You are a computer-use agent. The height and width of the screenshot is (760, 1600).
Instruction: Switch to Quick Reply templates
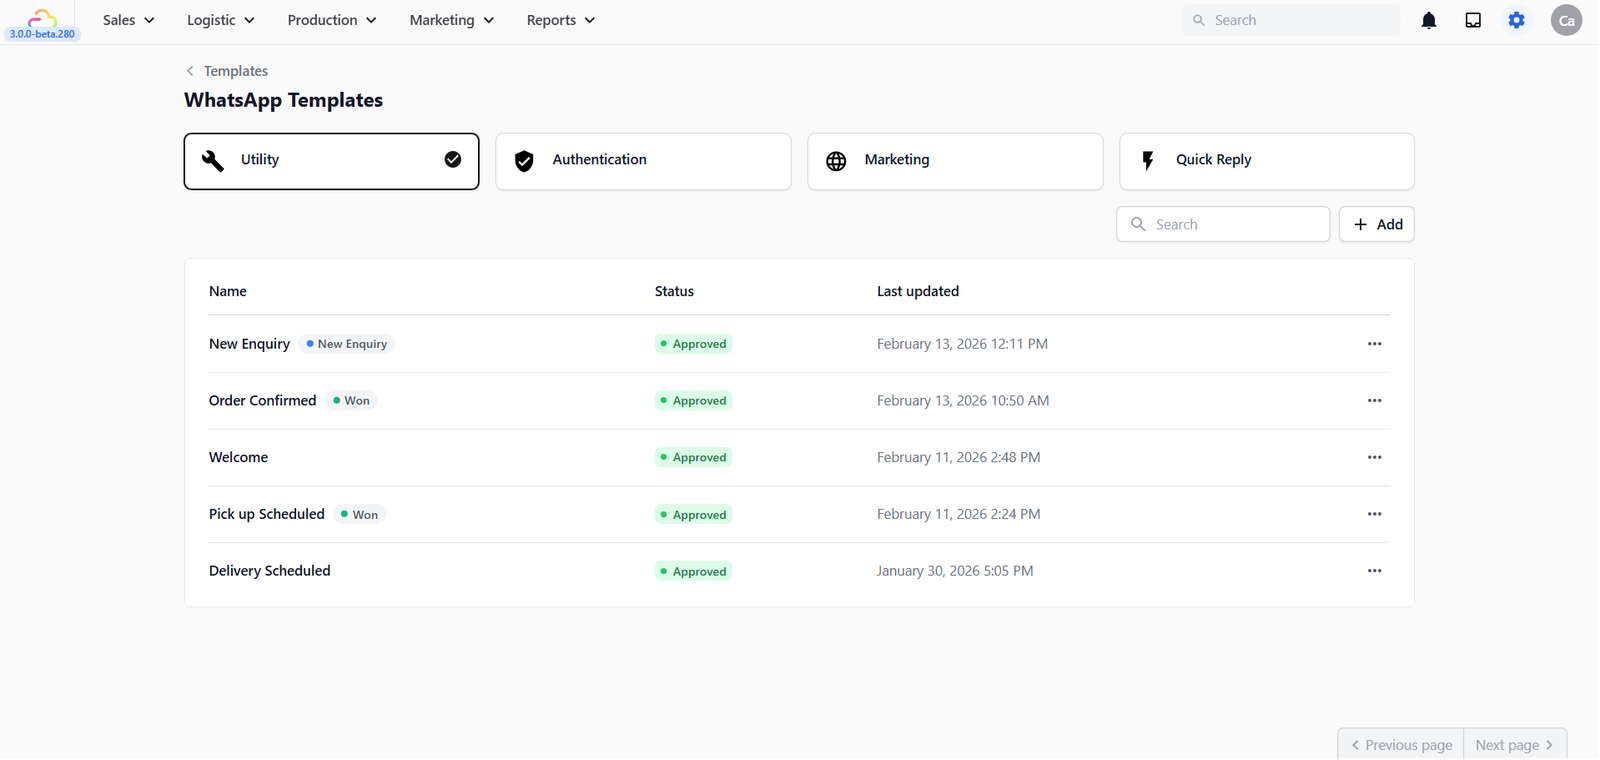1267,161
